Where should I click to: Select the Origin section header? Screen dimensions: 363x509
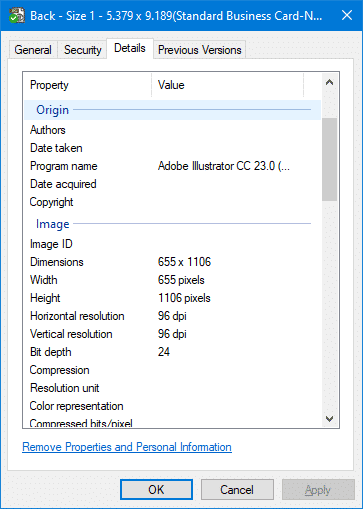pyautogui.click(x=172, y=110)
